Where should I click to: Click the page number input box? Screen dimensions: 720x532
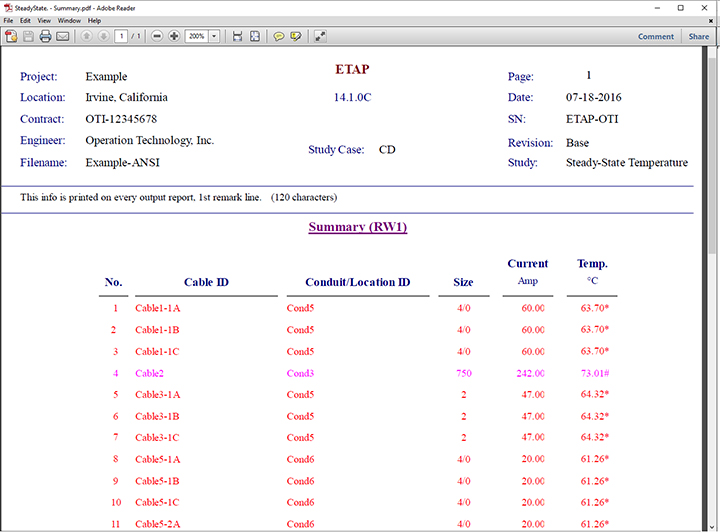[121, 36]
